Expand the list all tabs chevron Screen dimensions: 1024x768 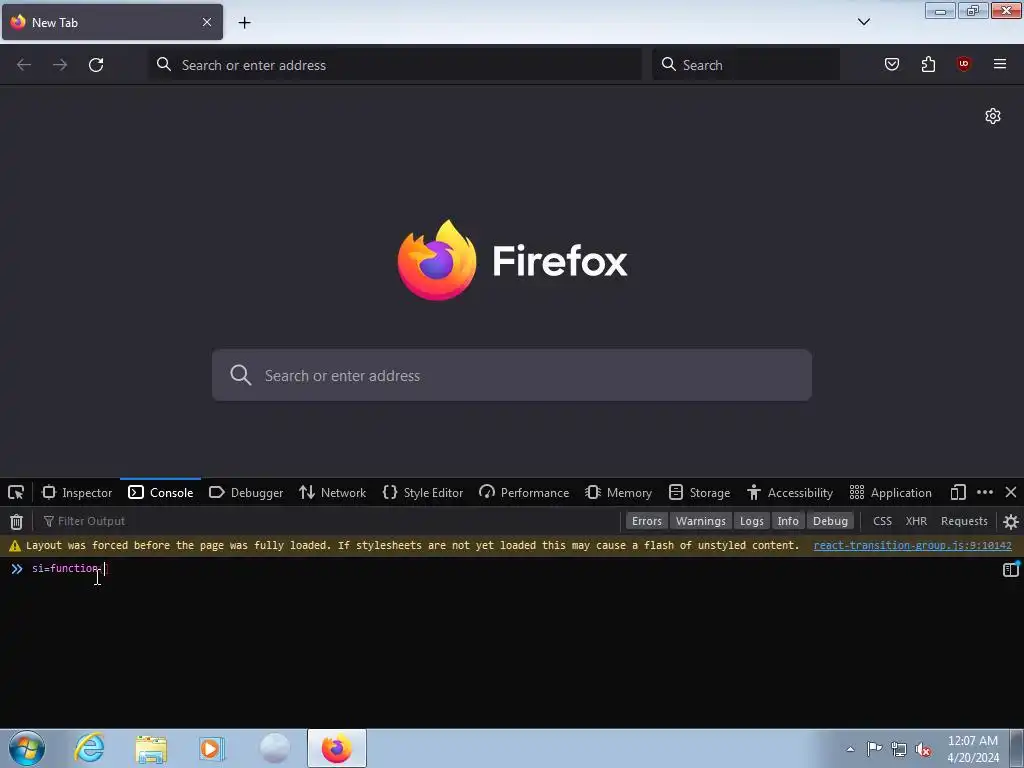863,22
